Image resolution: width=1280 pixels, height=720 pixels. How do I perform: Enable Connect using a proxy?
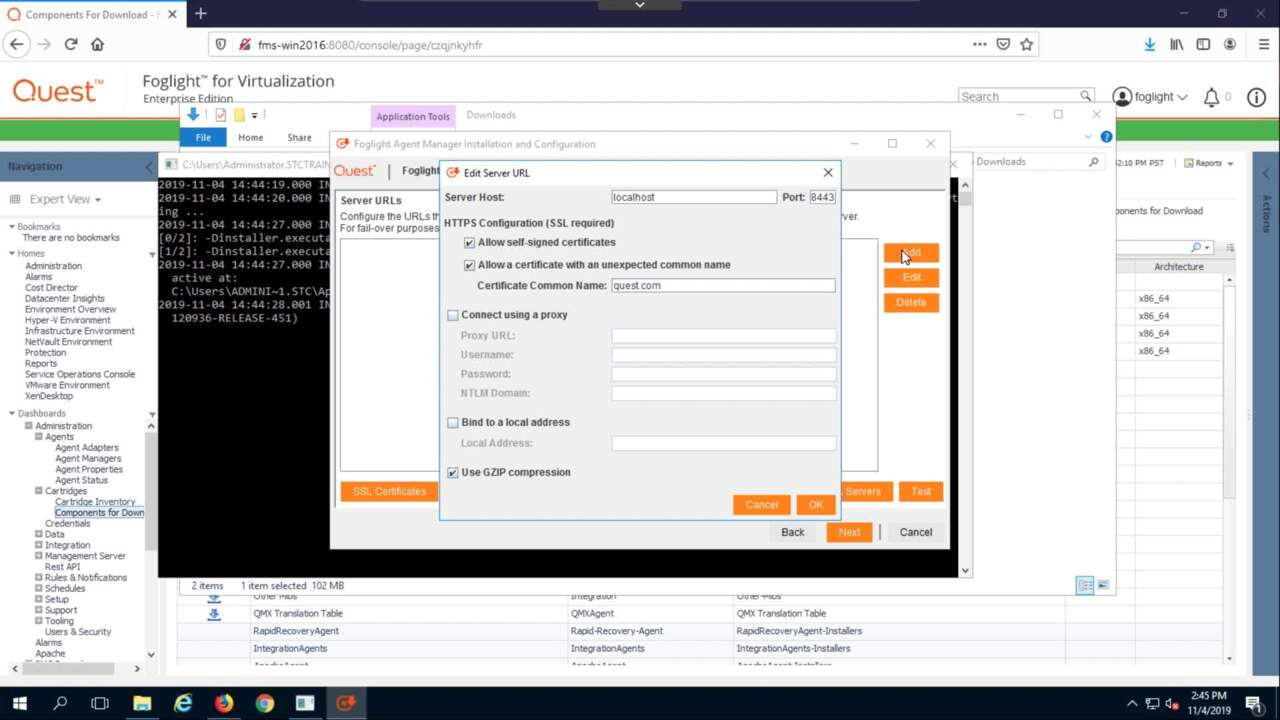coord(452,315)
